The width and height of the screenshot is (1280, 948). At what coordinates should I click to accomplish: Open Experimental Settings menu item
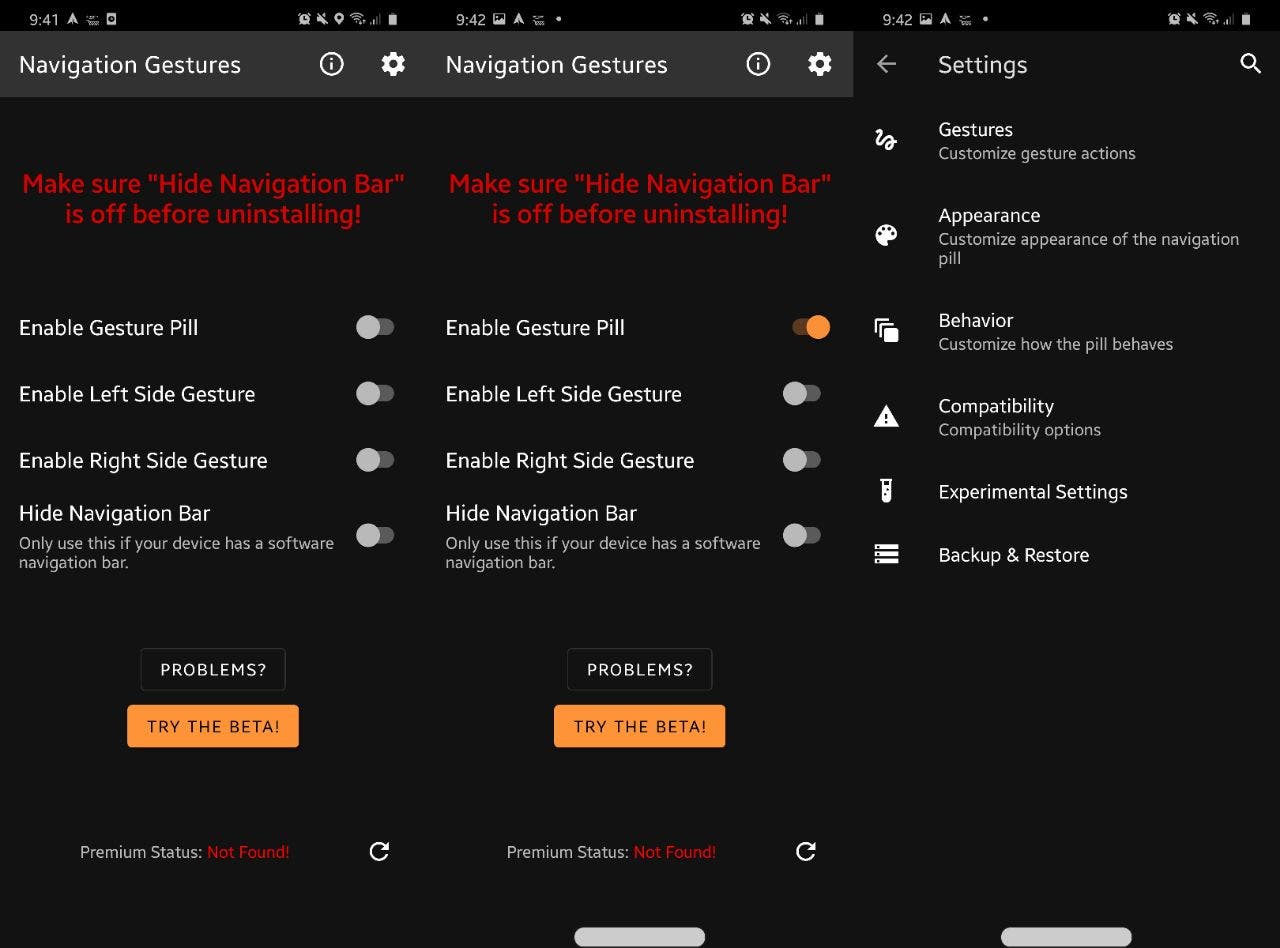pos(1032,492)
